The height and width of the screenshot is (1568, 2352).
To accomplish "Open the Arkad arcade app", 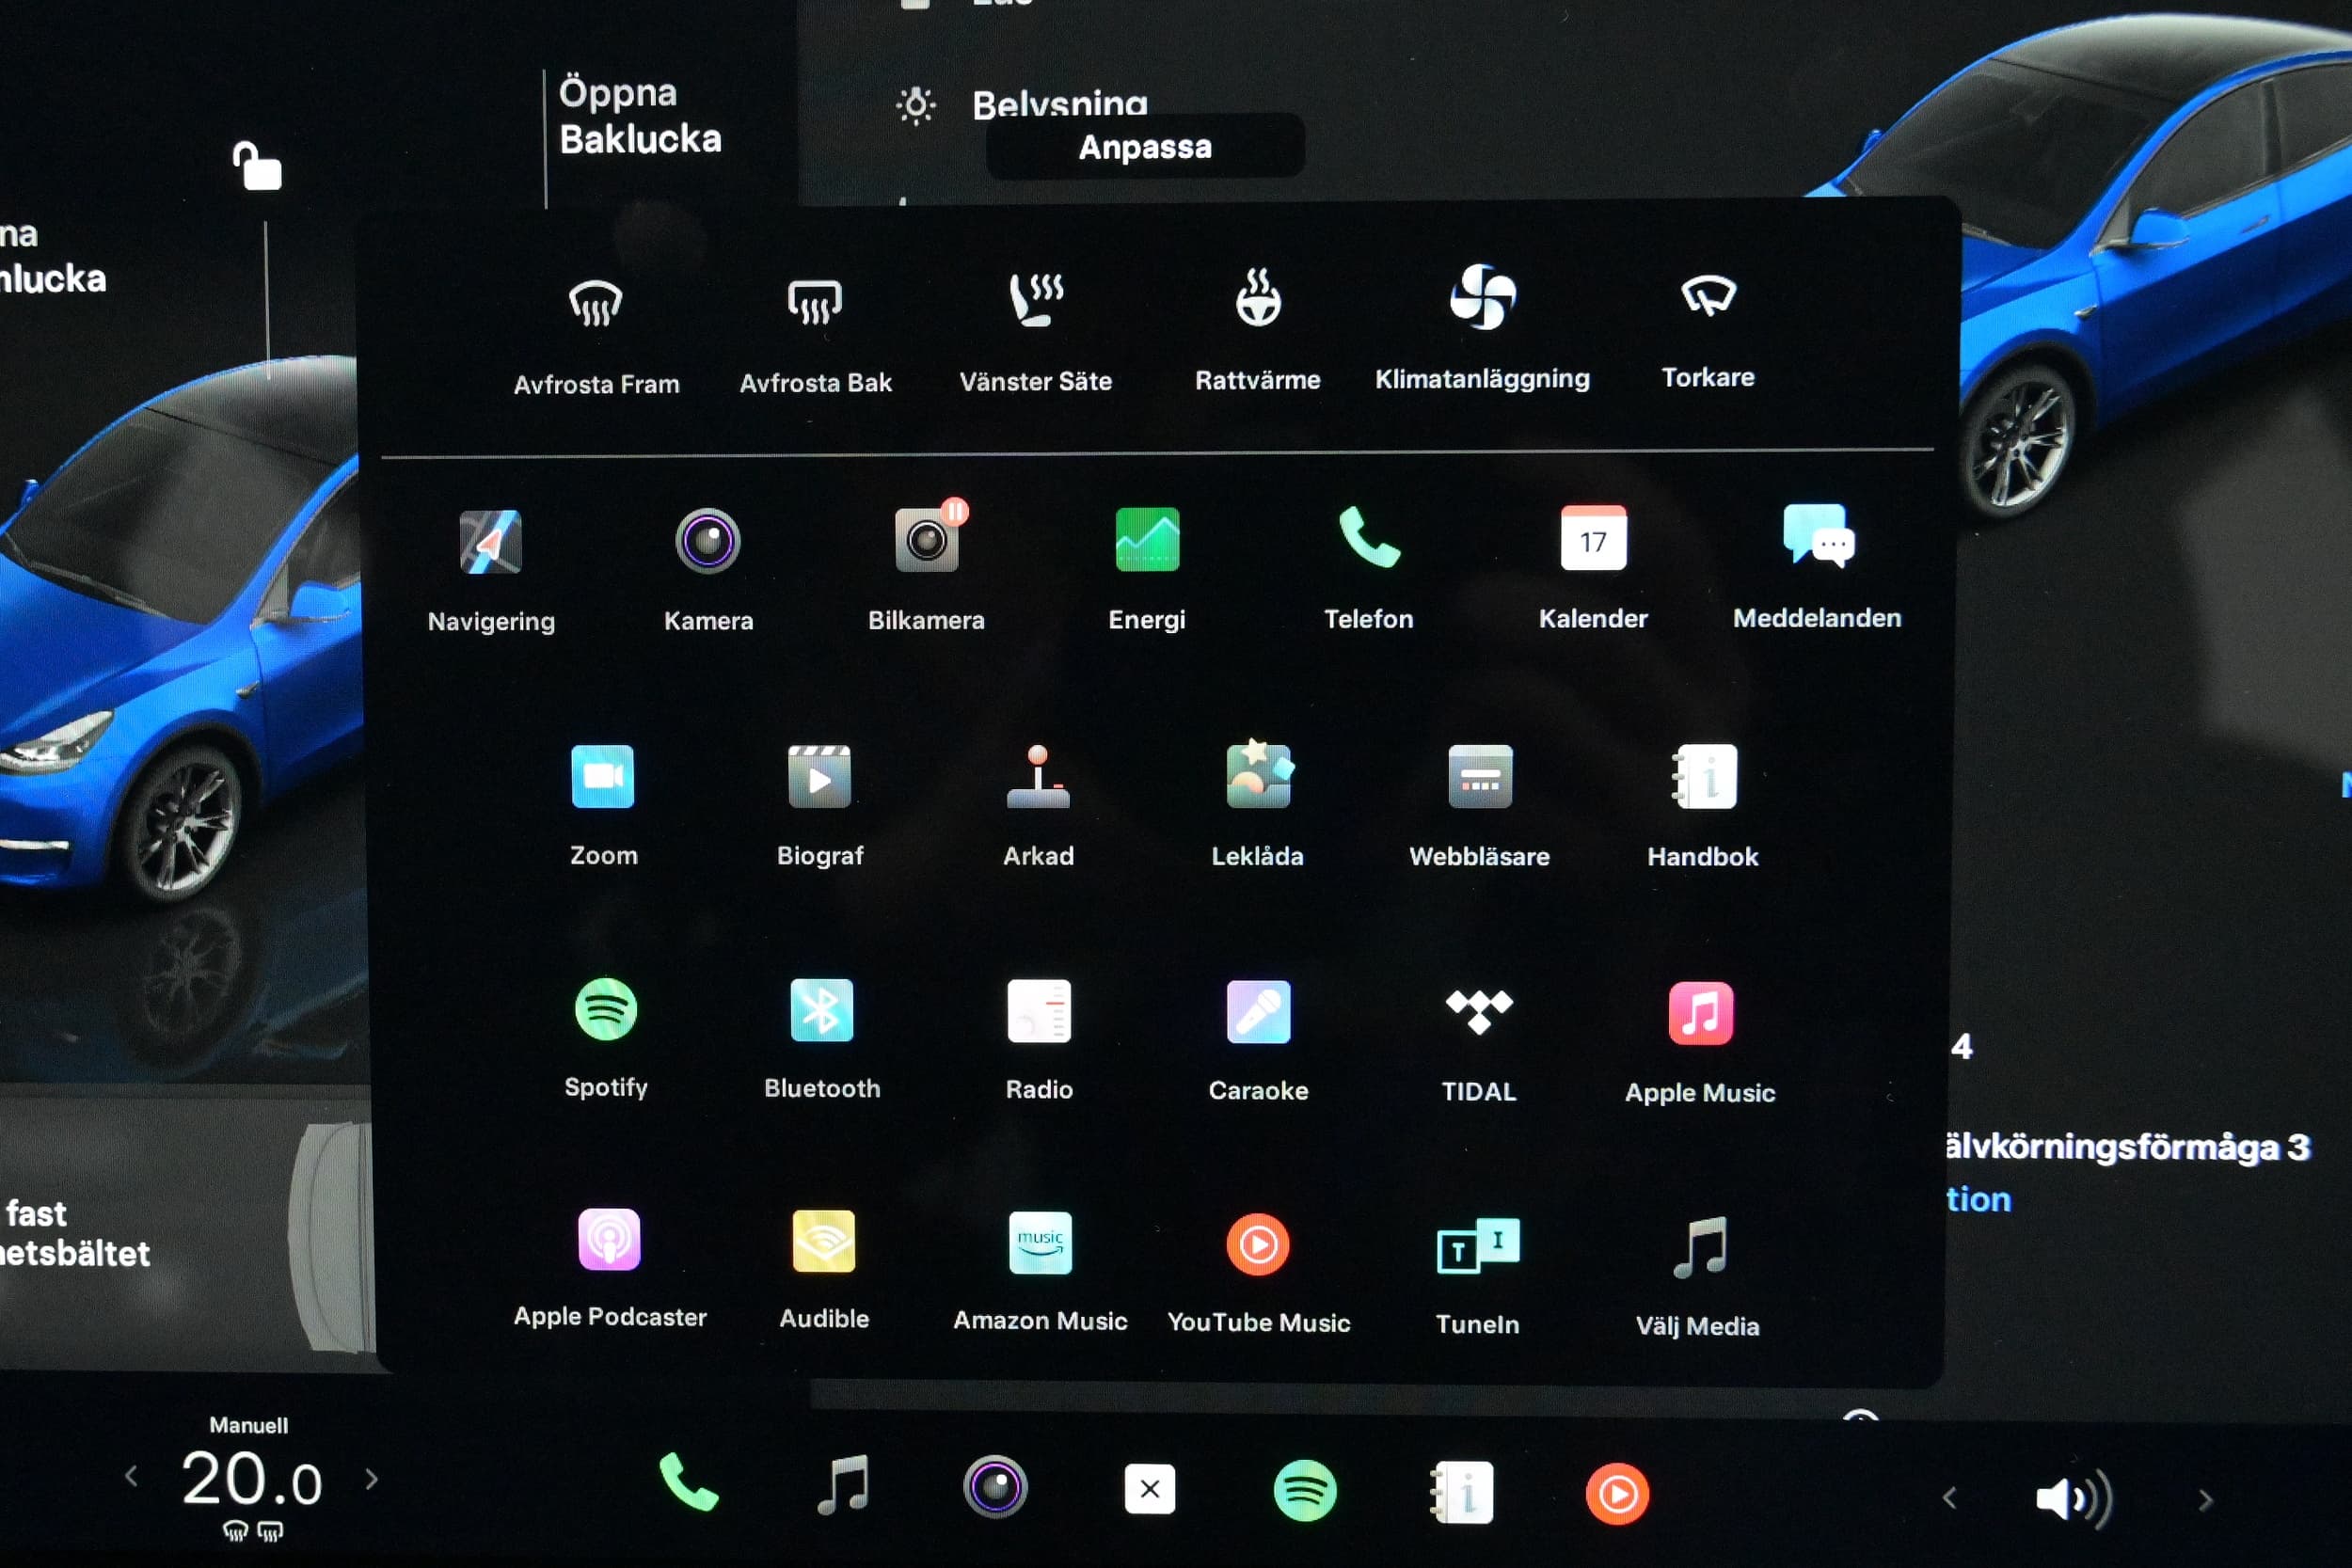I will coord(1038,805).
